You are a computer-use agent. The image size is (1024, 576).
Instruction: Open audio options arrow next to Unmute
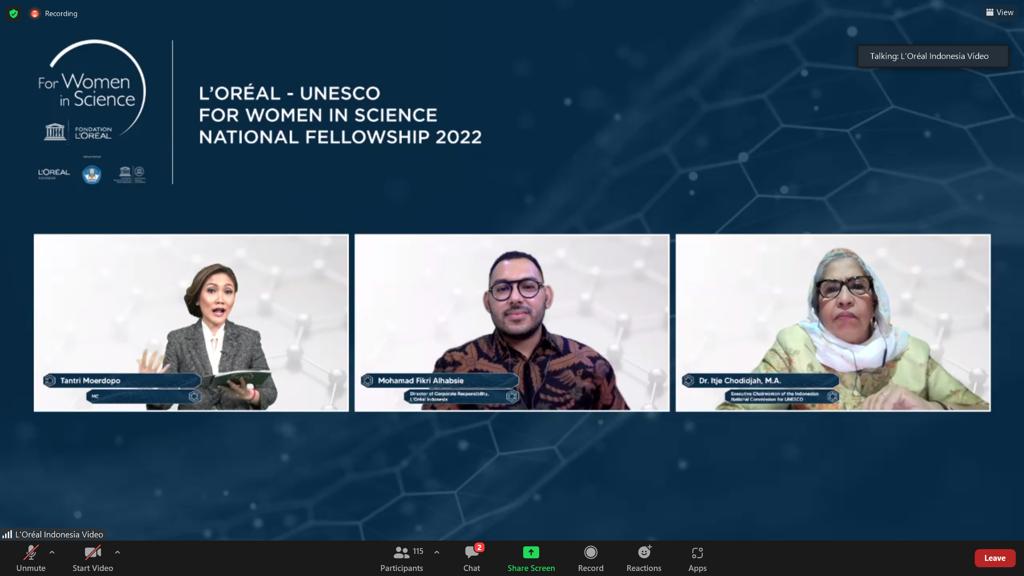[52, 552]
